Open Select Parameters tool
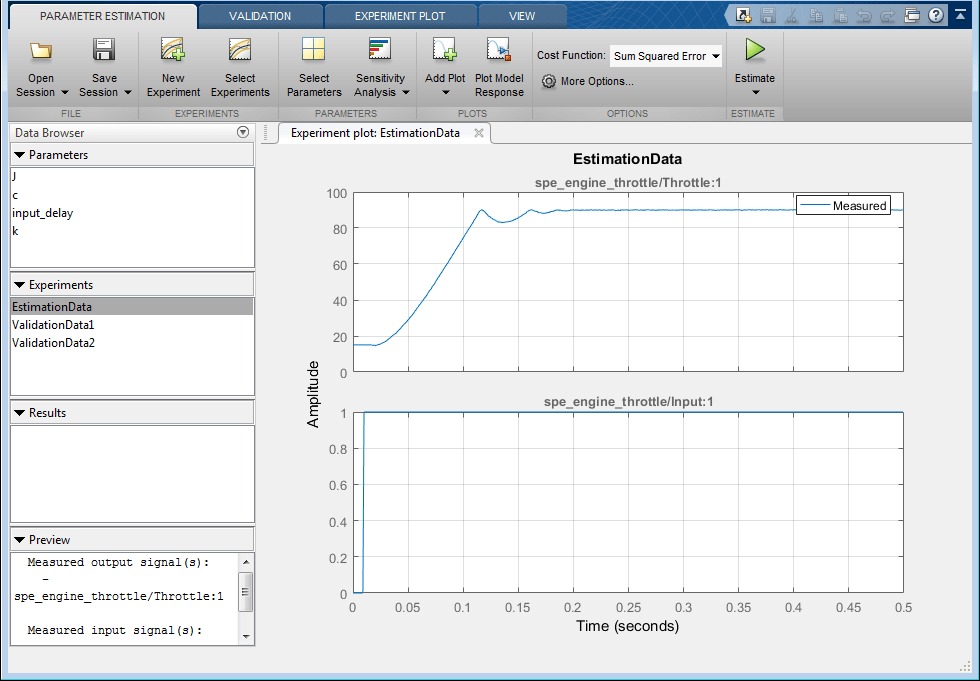 313,49
